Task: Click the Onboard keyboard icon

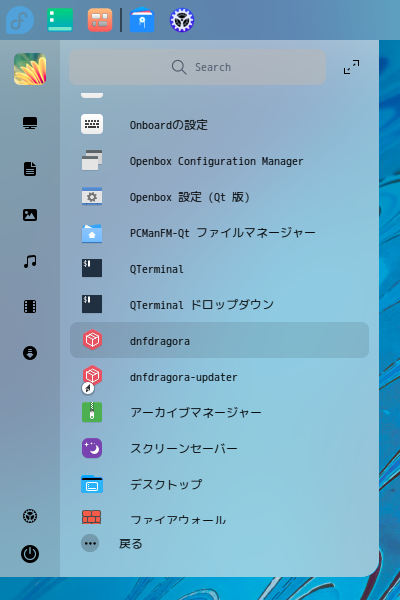Action: (92, 124)
